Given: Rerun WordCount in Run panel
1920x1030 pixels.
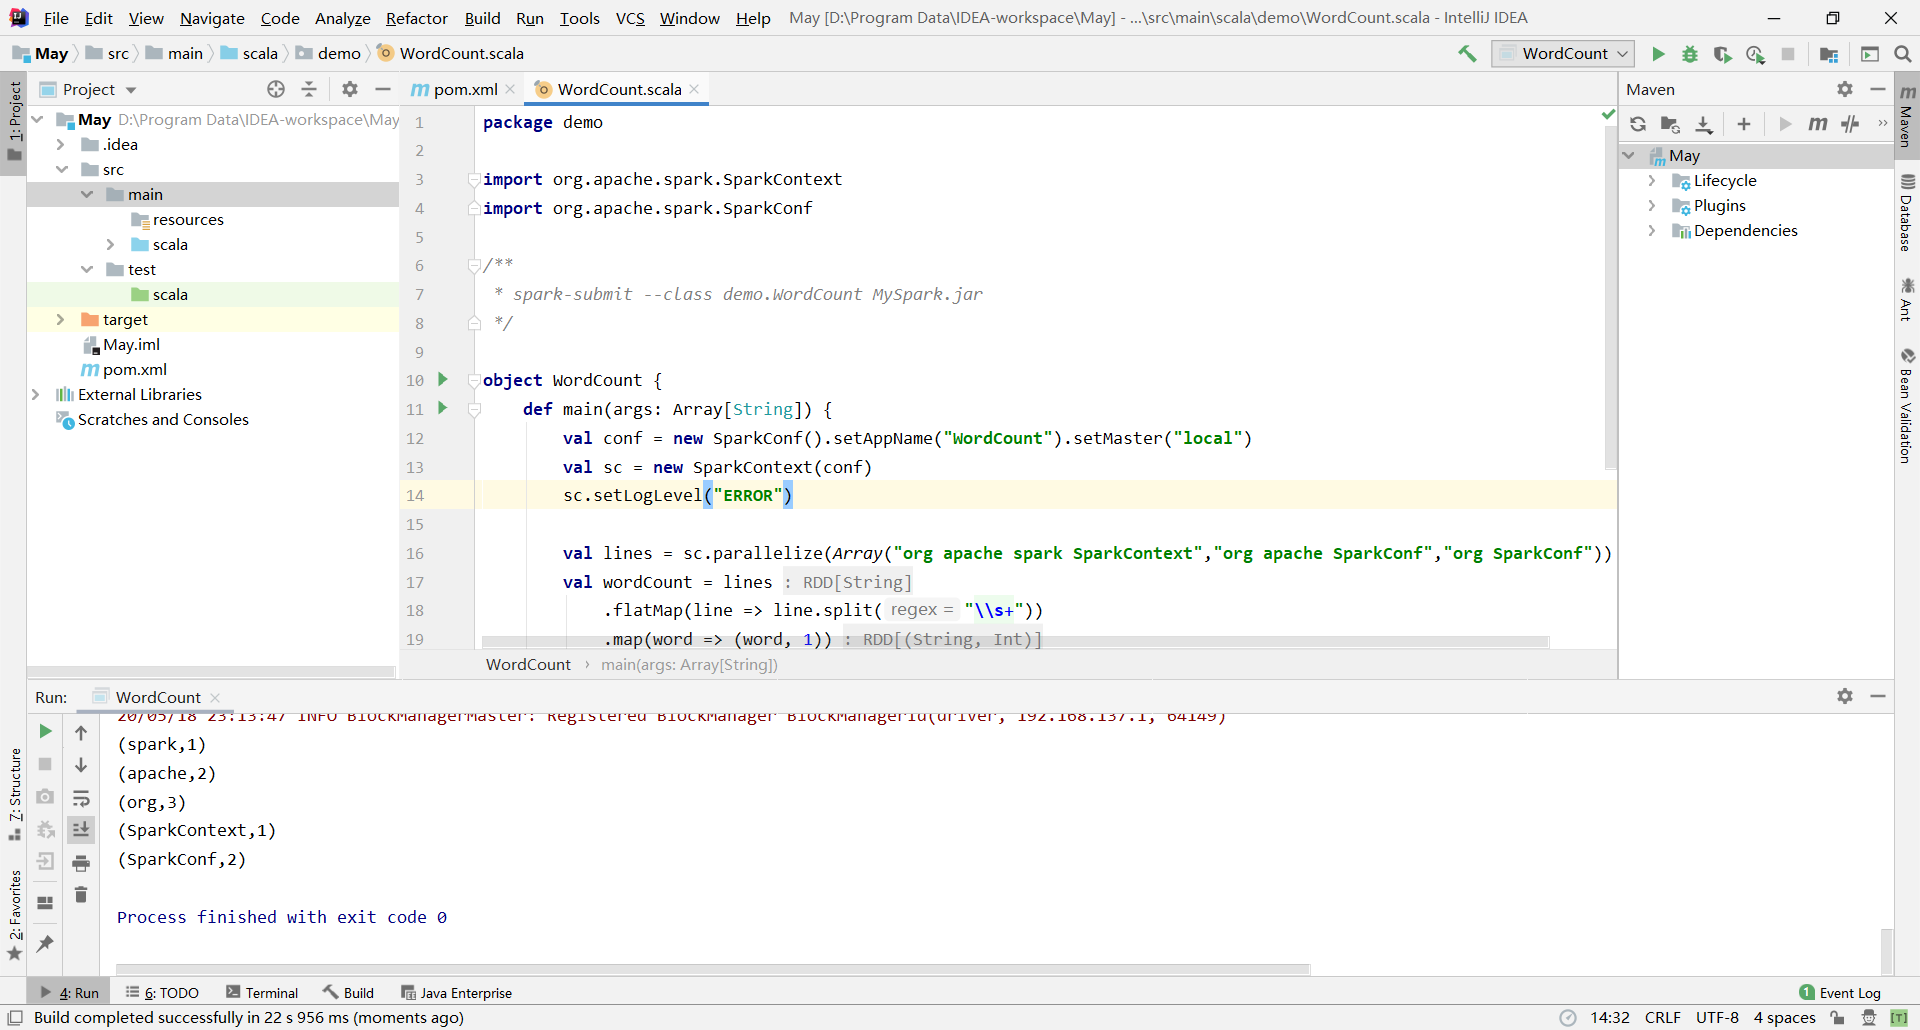Looking at the screenshot, I should tap(45, 732).
